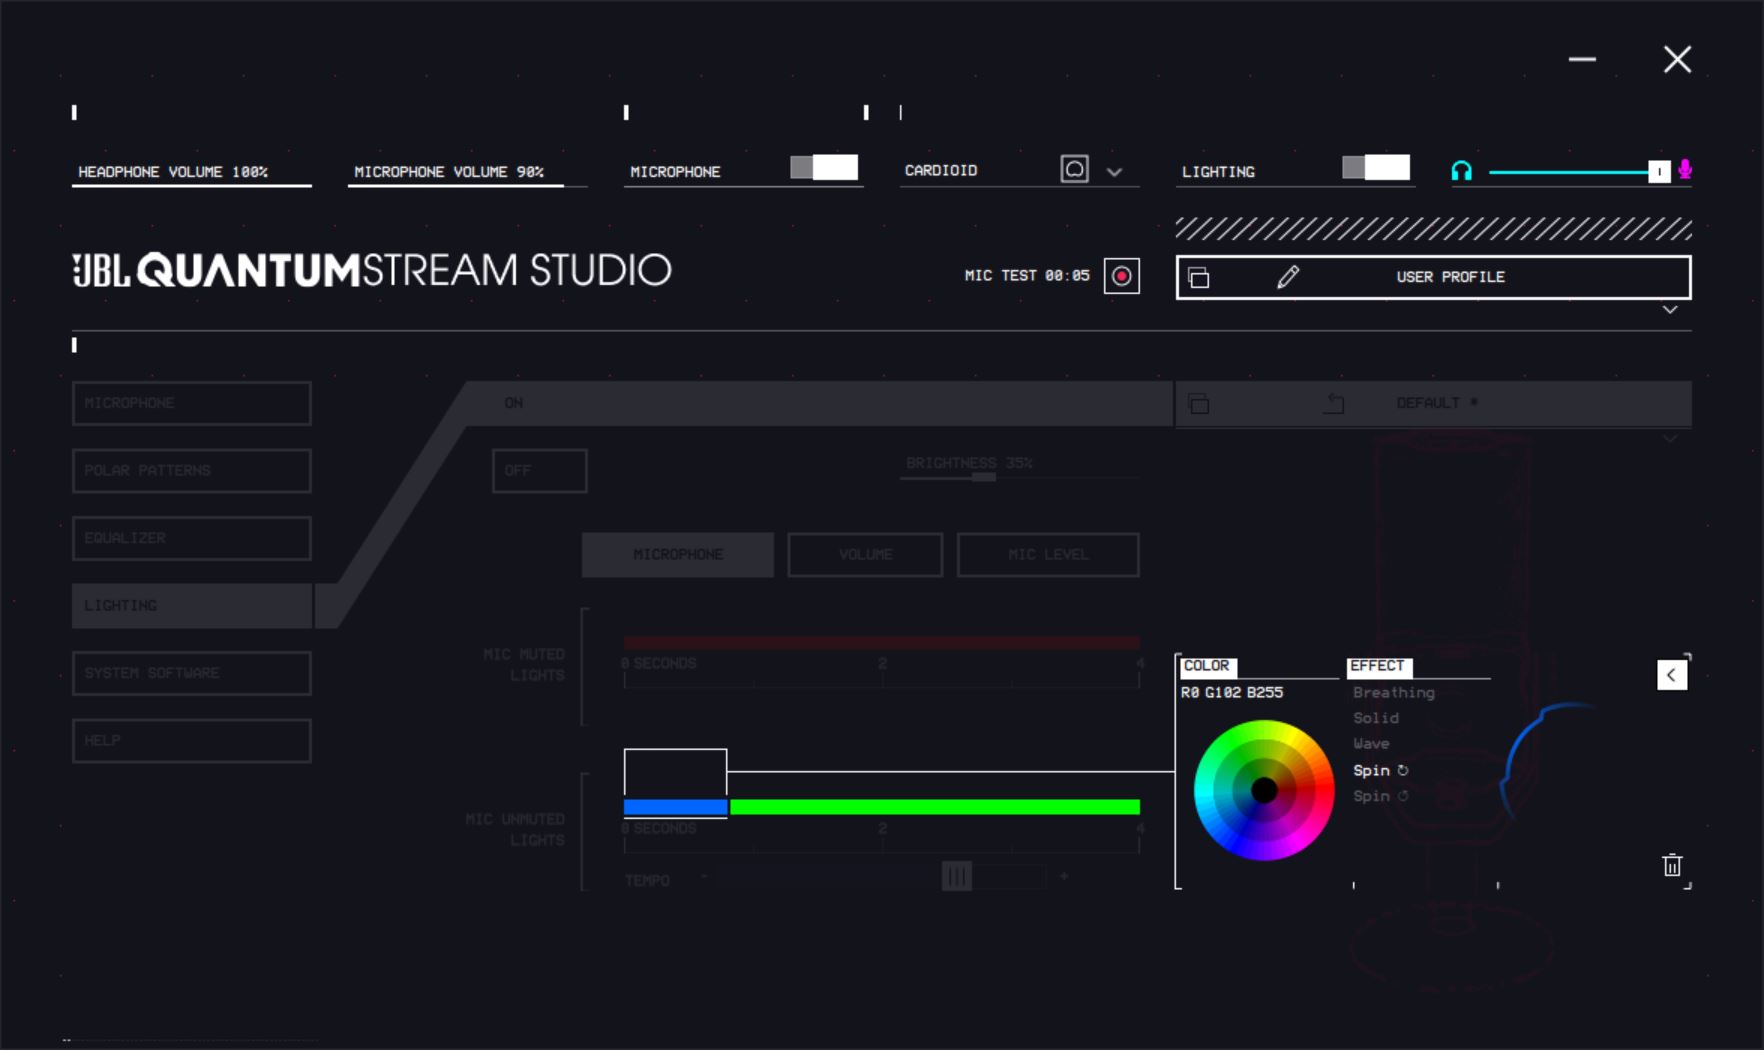Image resolution: width=1764 pixels, height=1050 pixels.
Task: Decrease tempo with the minus button
Action: point(704,877)
